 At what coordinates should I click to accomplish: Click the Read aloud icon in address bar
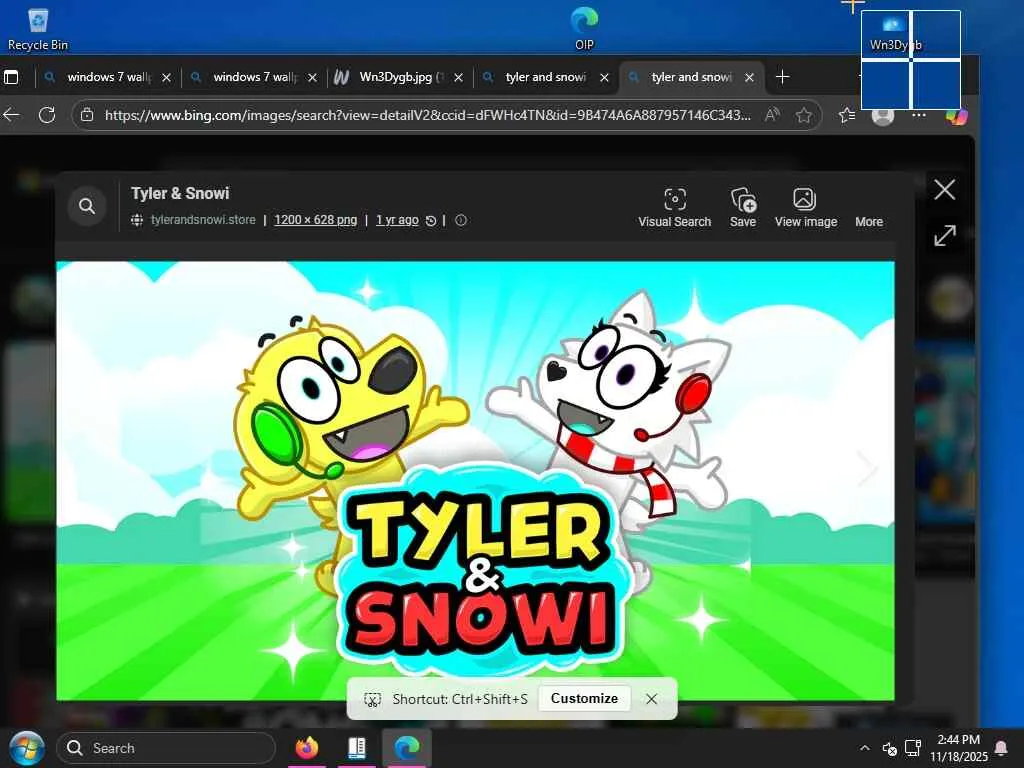772,115
